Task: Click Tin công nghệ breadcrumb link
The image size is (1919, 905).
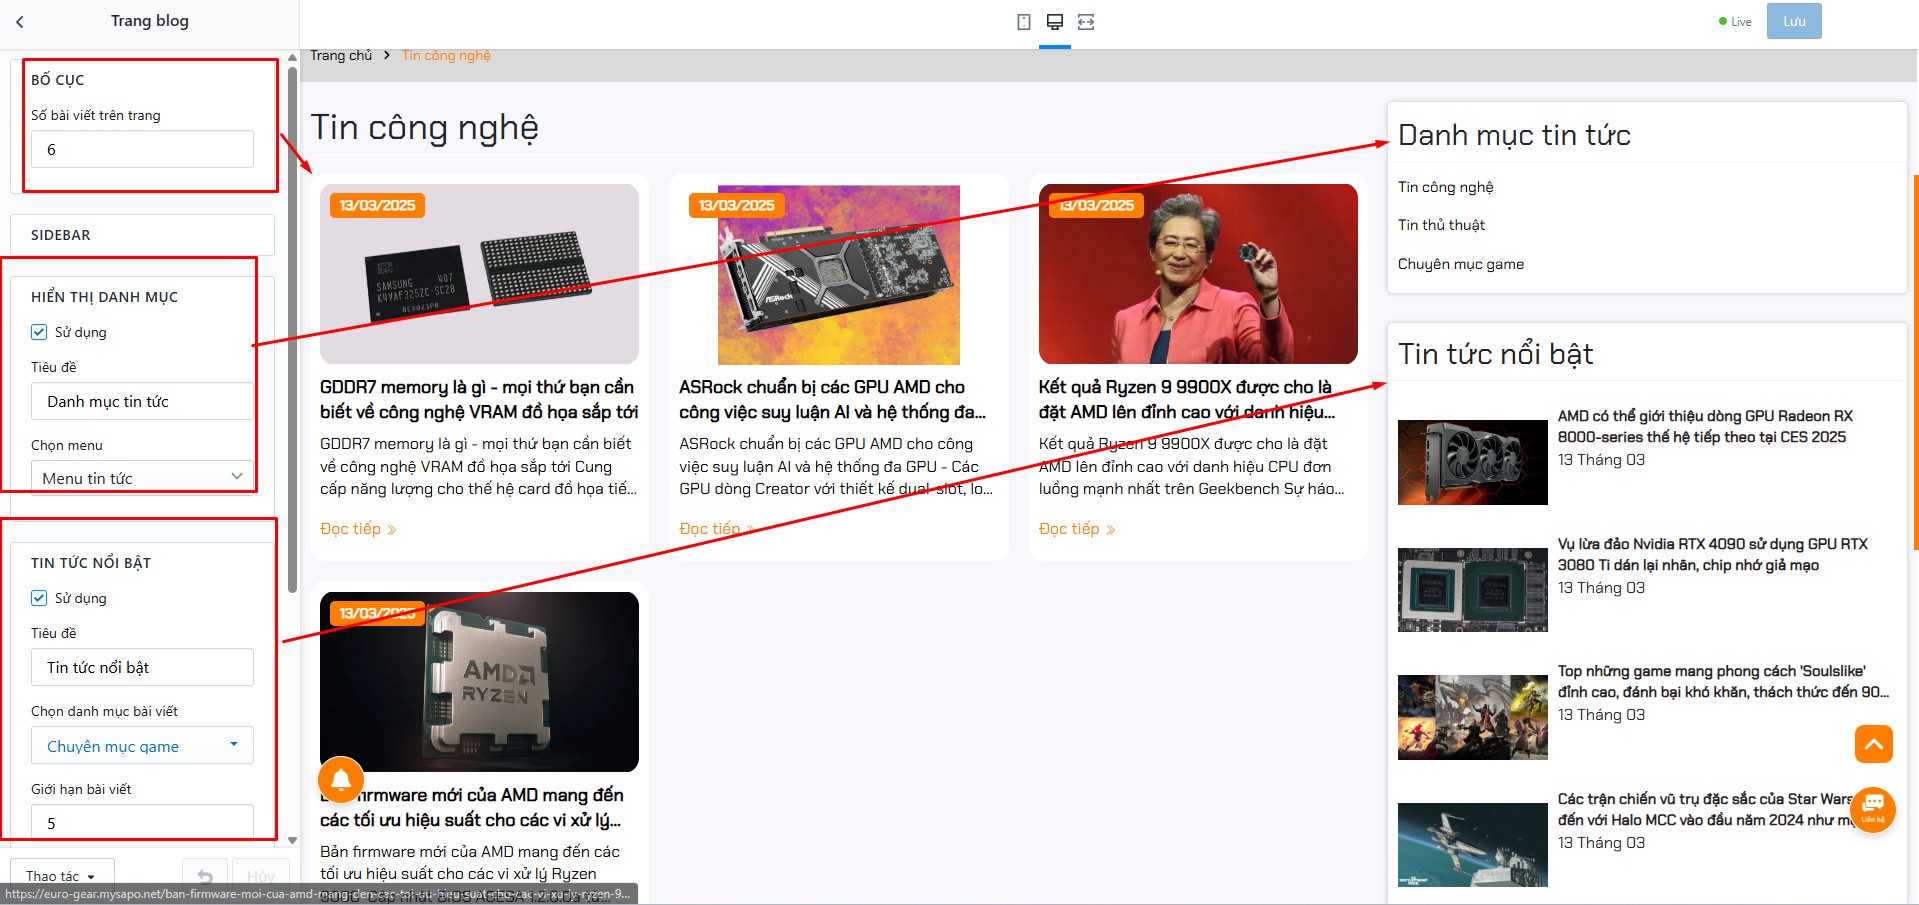Action: [446, 56]
